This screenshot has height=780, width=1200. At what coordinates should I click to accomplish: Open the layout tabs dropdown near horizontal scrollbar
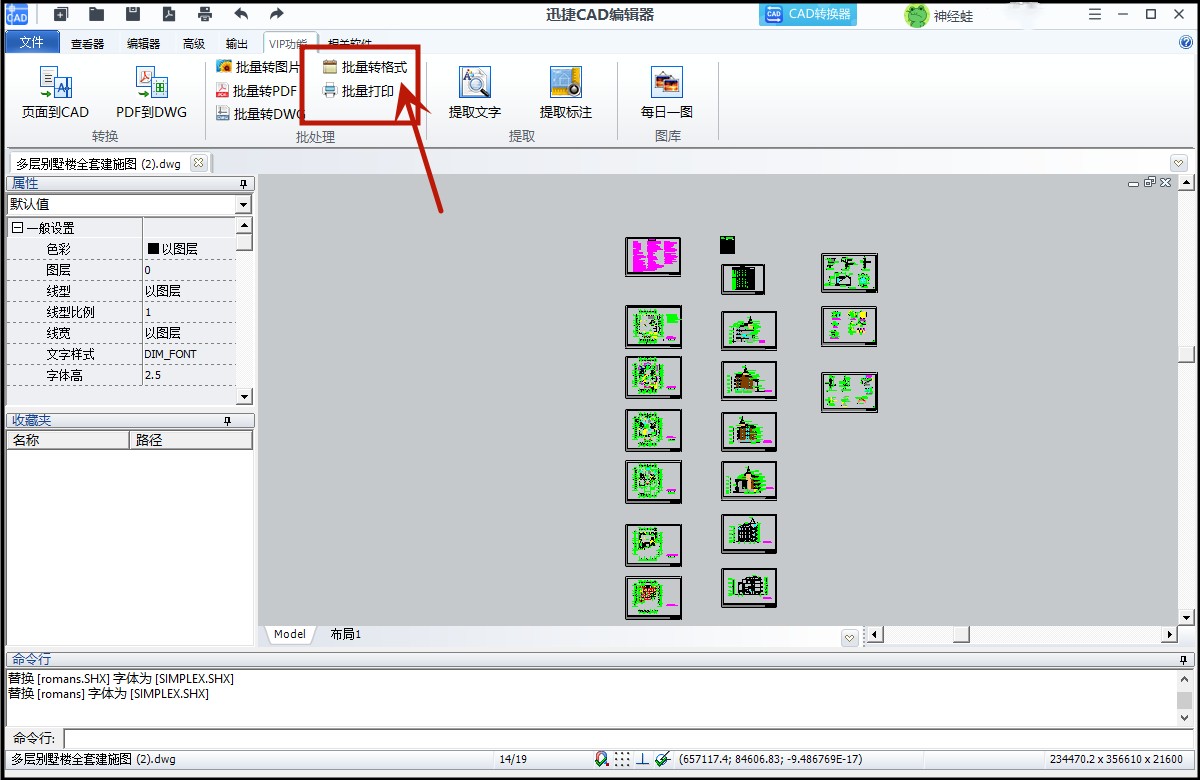[849, 637]
